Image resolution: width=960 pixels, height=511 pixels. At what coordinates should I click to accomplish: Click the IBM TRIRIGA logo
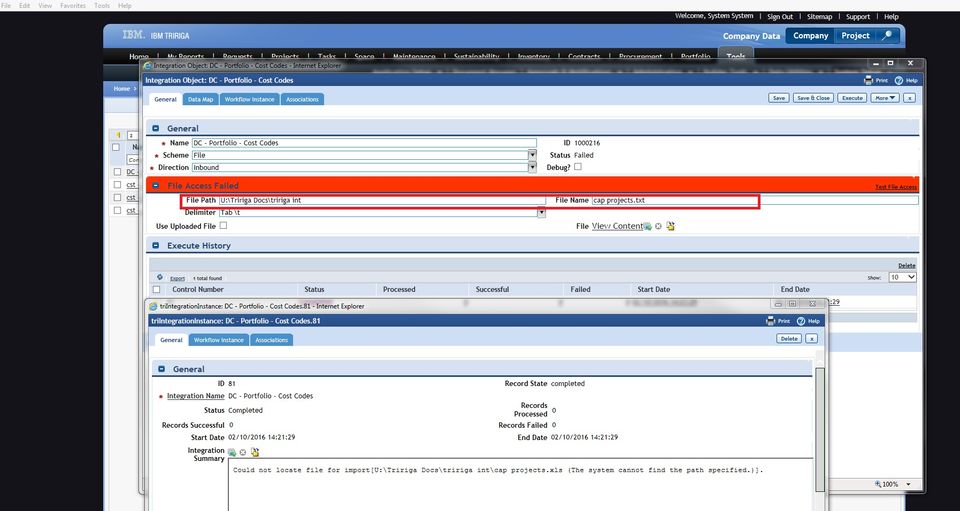click(156, 35)
